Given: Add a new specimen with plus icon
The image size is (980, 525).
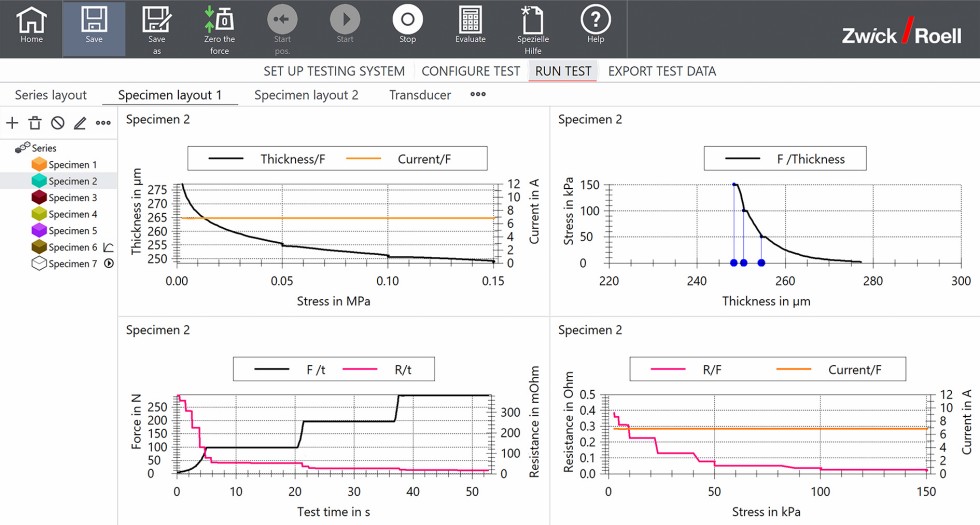Looking at the screenshot, I should tap(12, 123).
